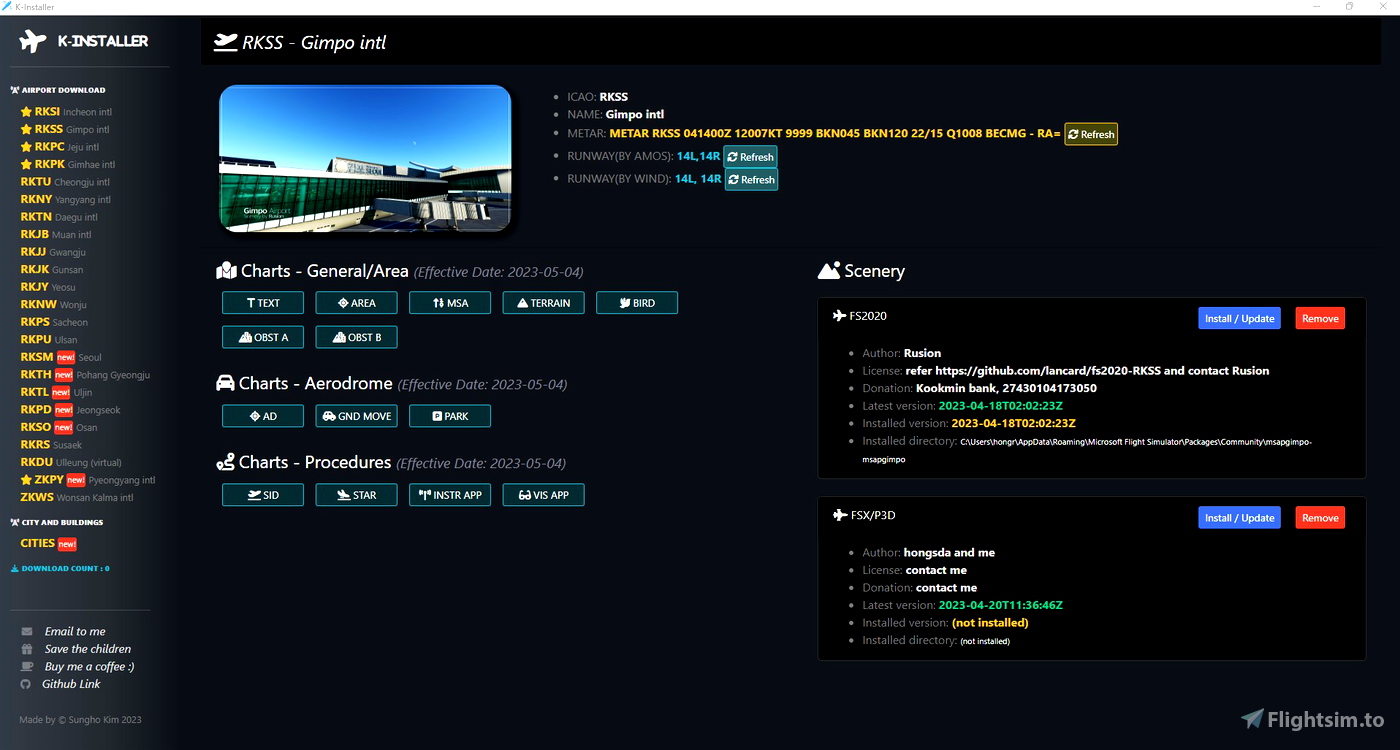Screen dimensions: 1400x750
Task: Open the SID procedures chart
Action: [263, 495]
